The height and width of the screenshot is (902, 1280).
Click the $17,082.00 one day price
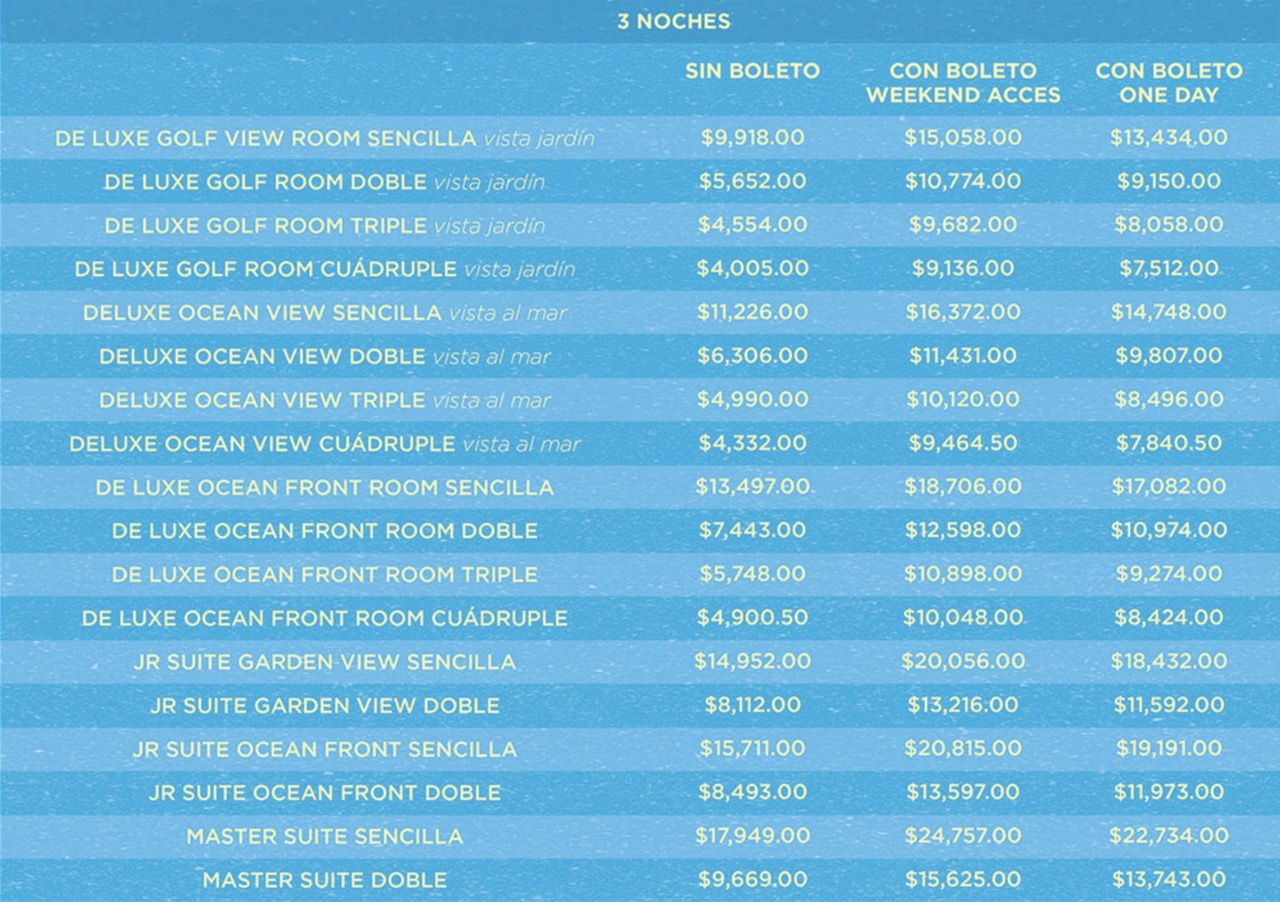[x=1168, y=487]
